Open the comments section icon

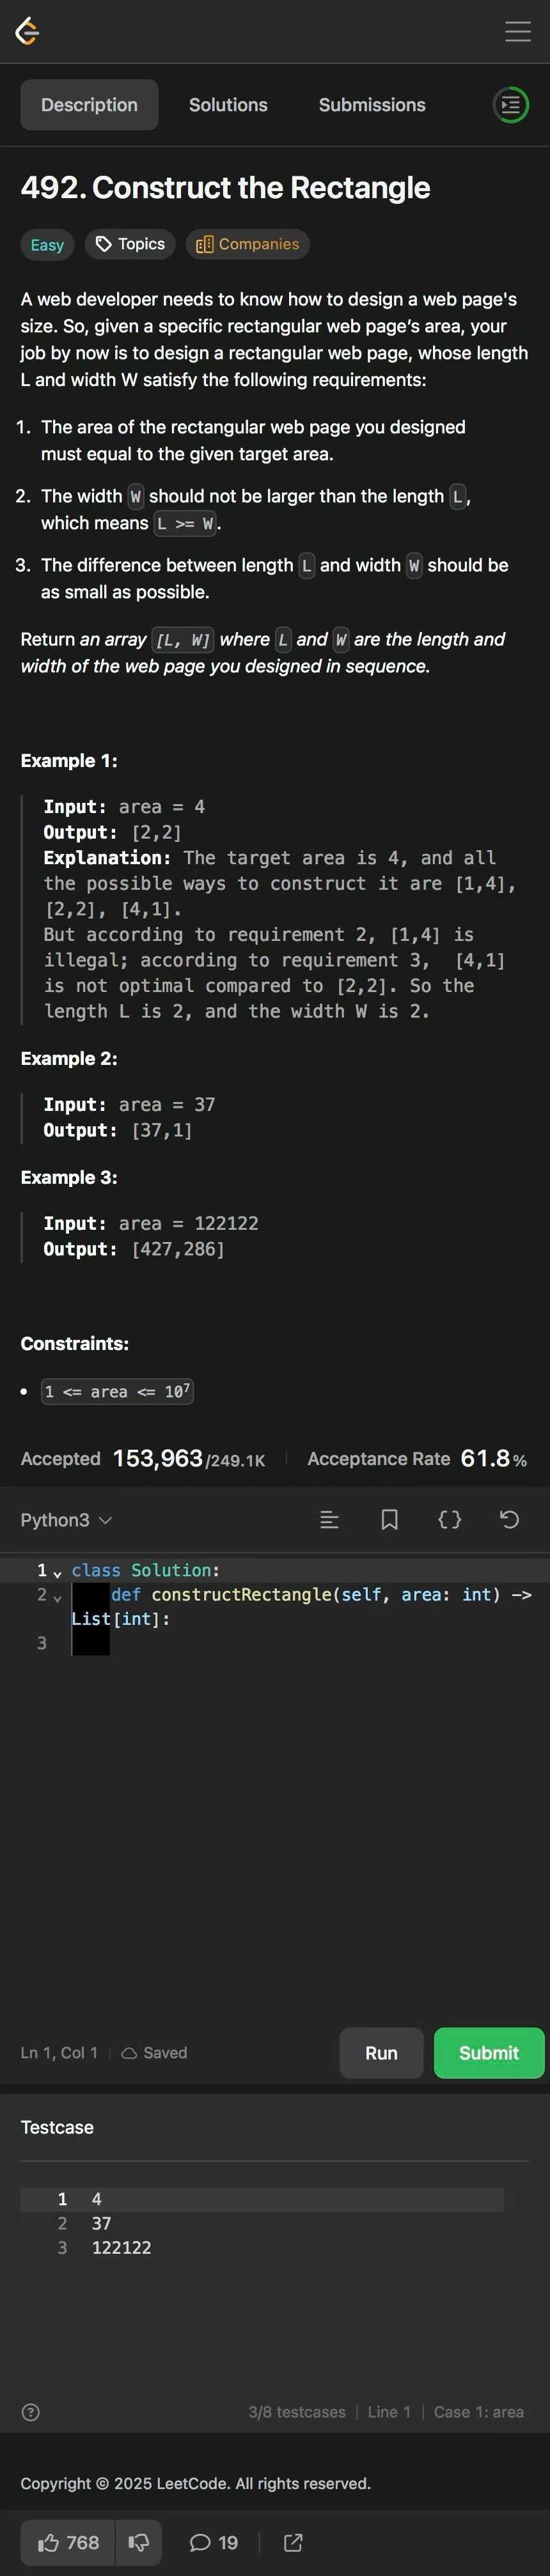point(214,2542)
